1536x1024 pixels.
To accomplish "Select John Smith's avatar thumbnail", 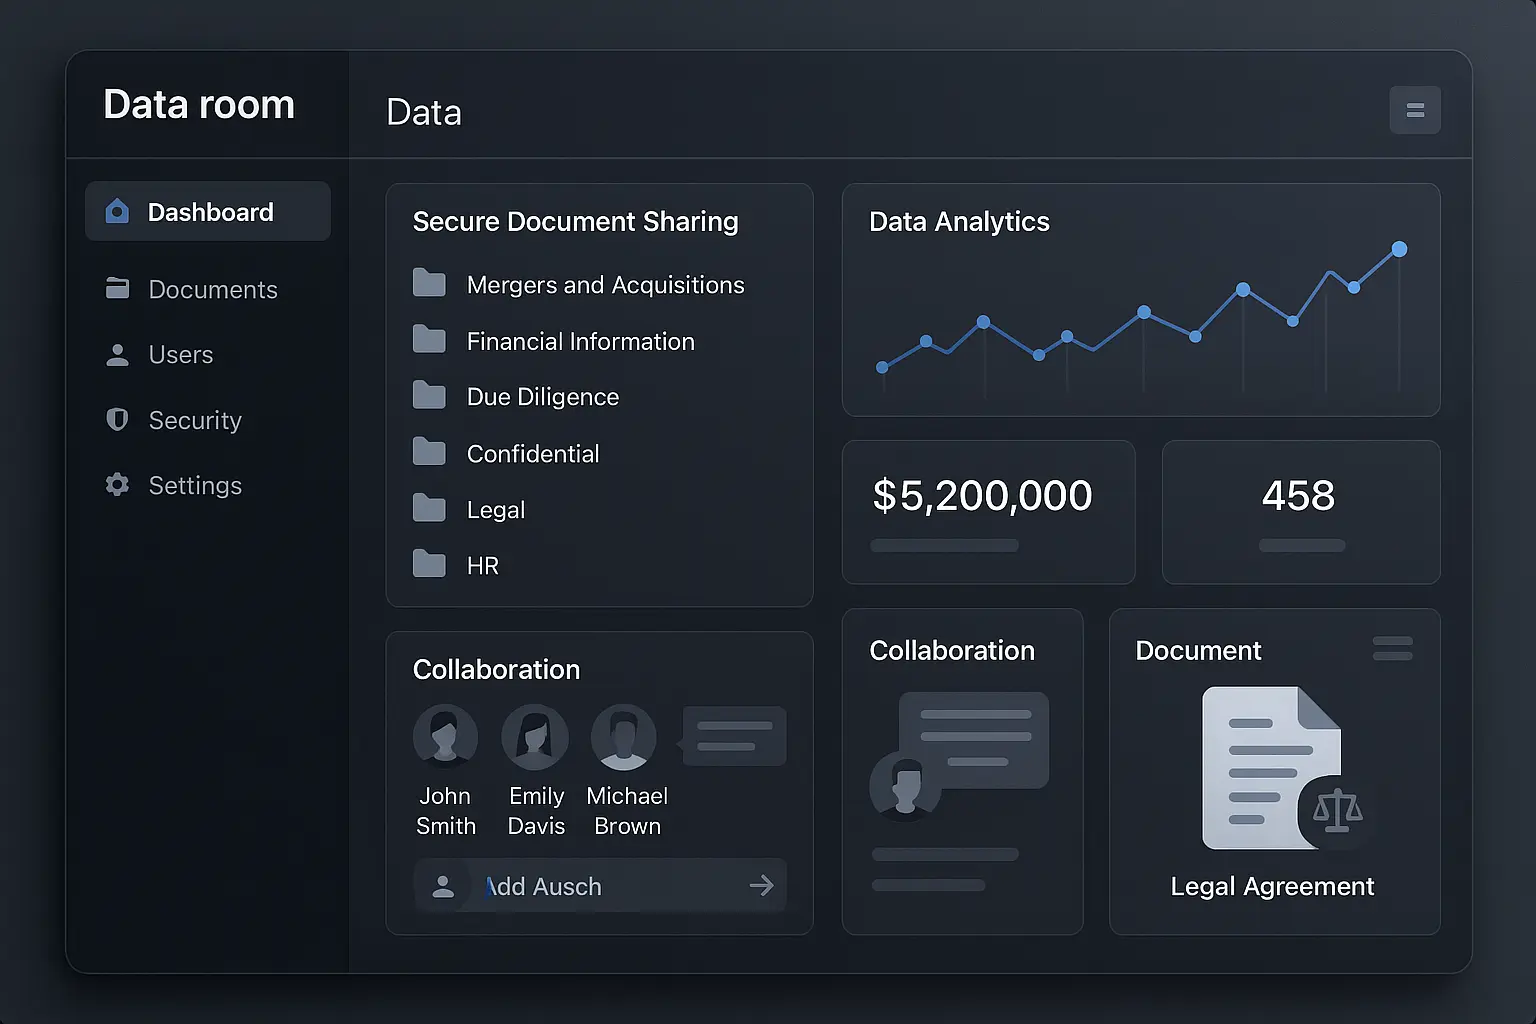I will tap(446, 736).
